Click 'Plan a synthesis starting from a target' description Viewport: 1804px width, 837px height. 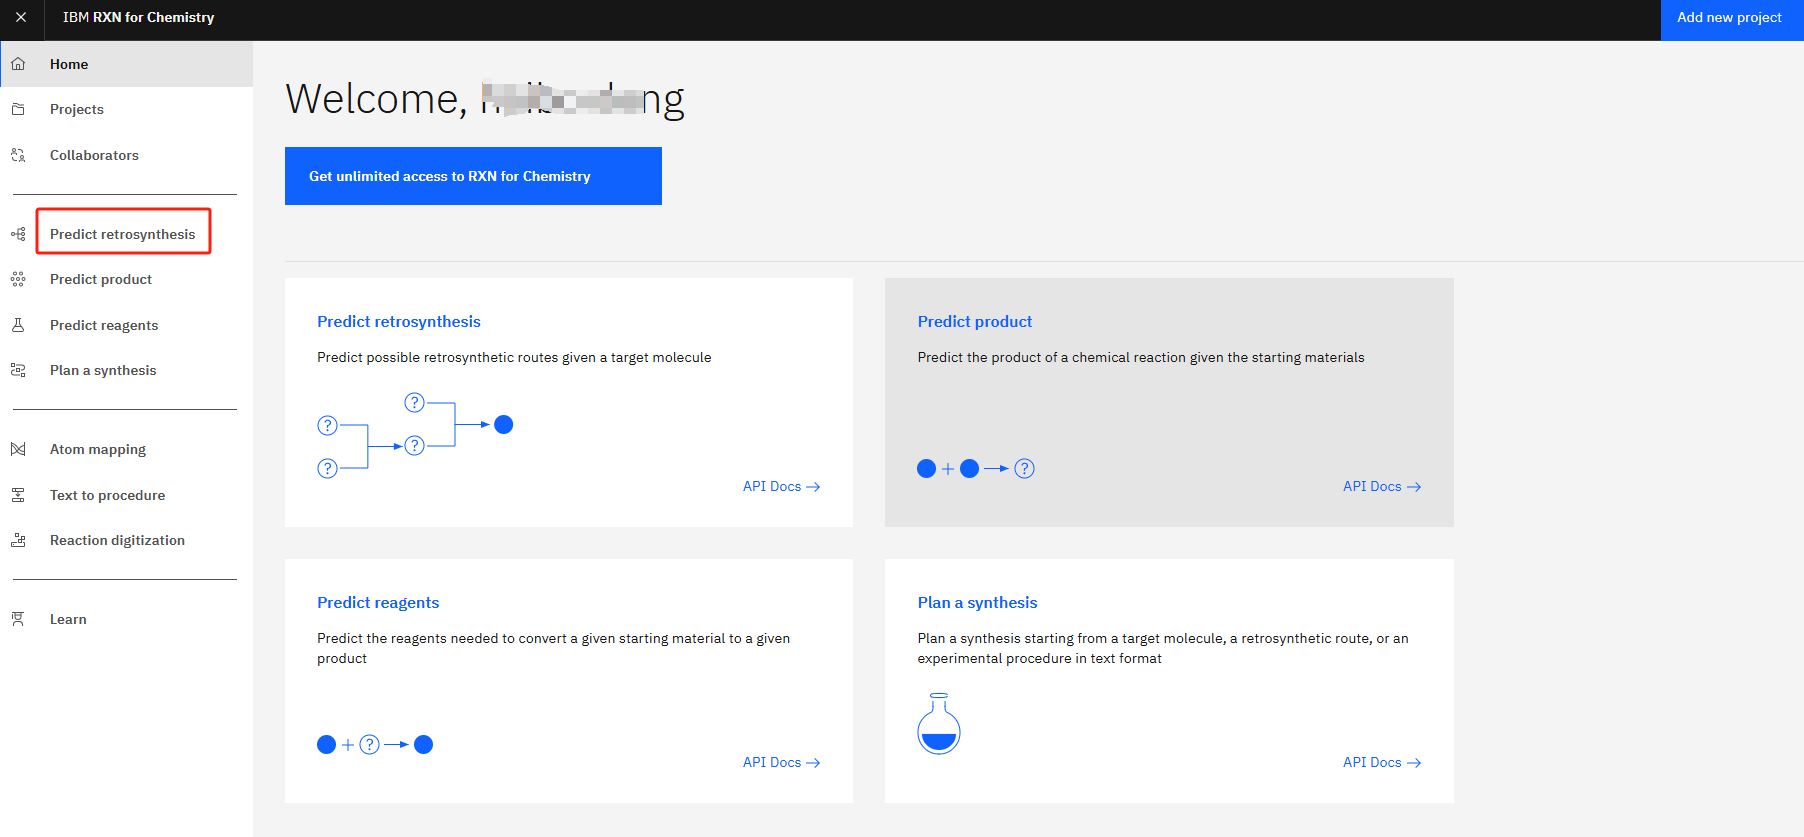click(1163, 648)
